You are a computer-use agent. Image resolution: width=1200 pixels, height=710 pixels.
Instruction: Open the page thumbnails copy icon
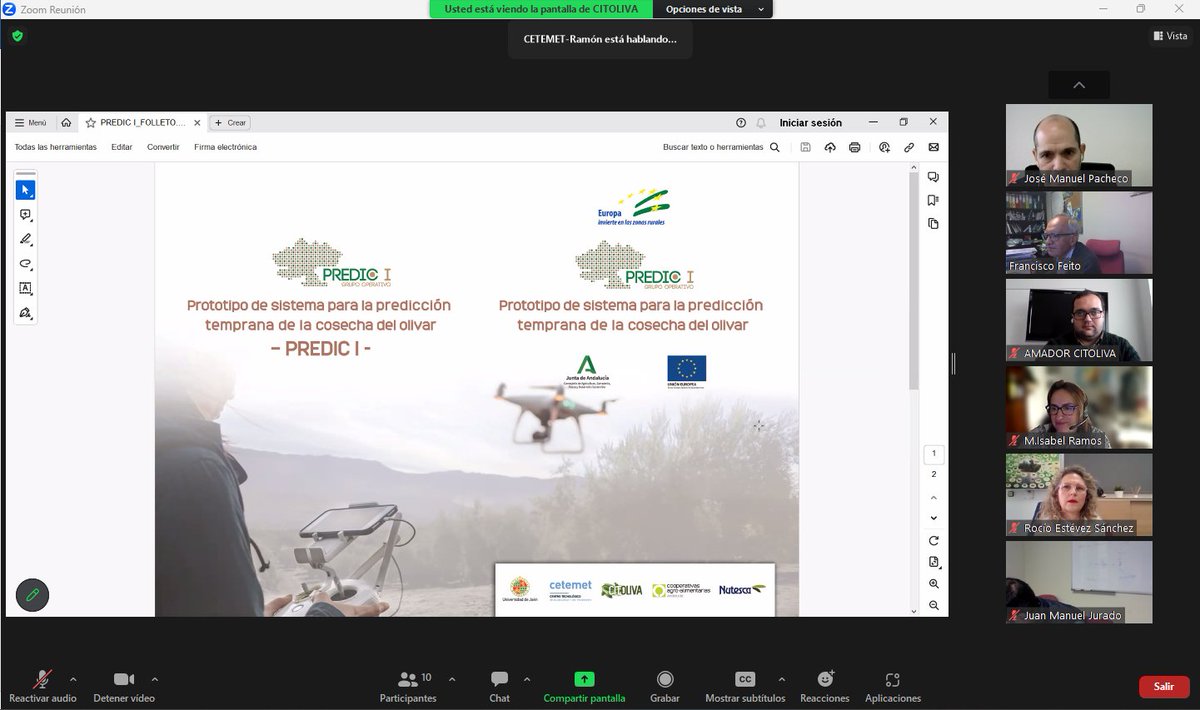(x=933, y=223)
